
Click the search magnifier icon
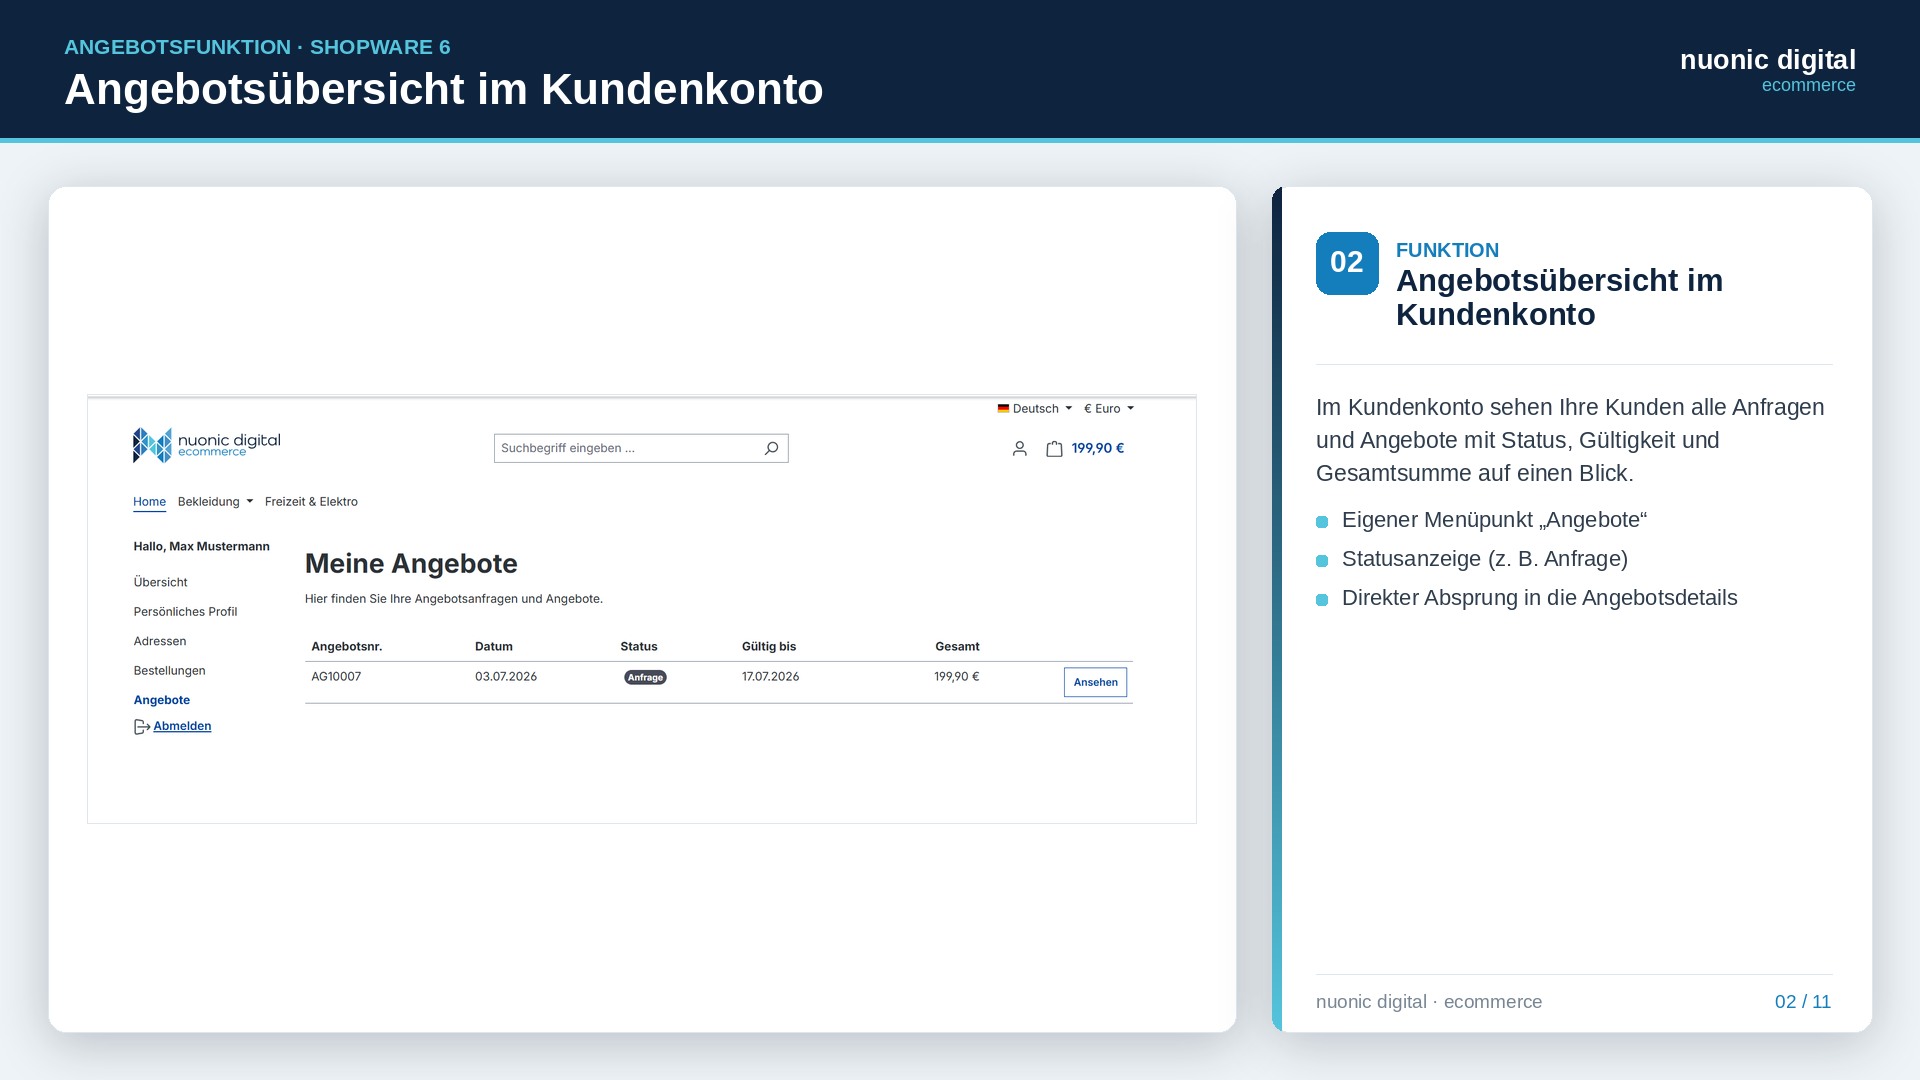coord(771,448)
